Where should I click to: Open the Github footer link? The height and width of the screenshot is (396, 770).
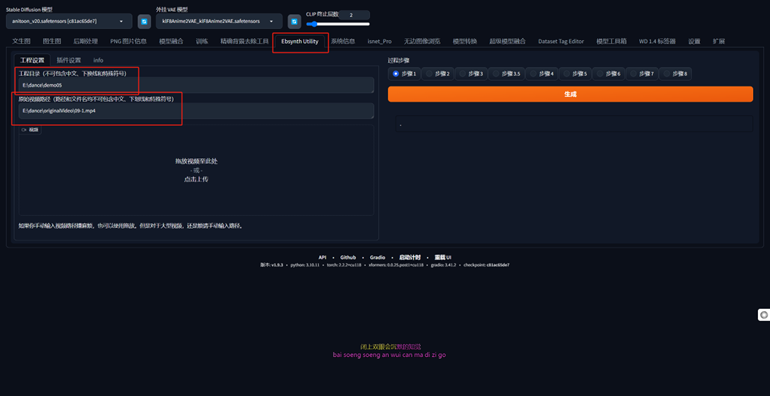[x=348, y=257]
